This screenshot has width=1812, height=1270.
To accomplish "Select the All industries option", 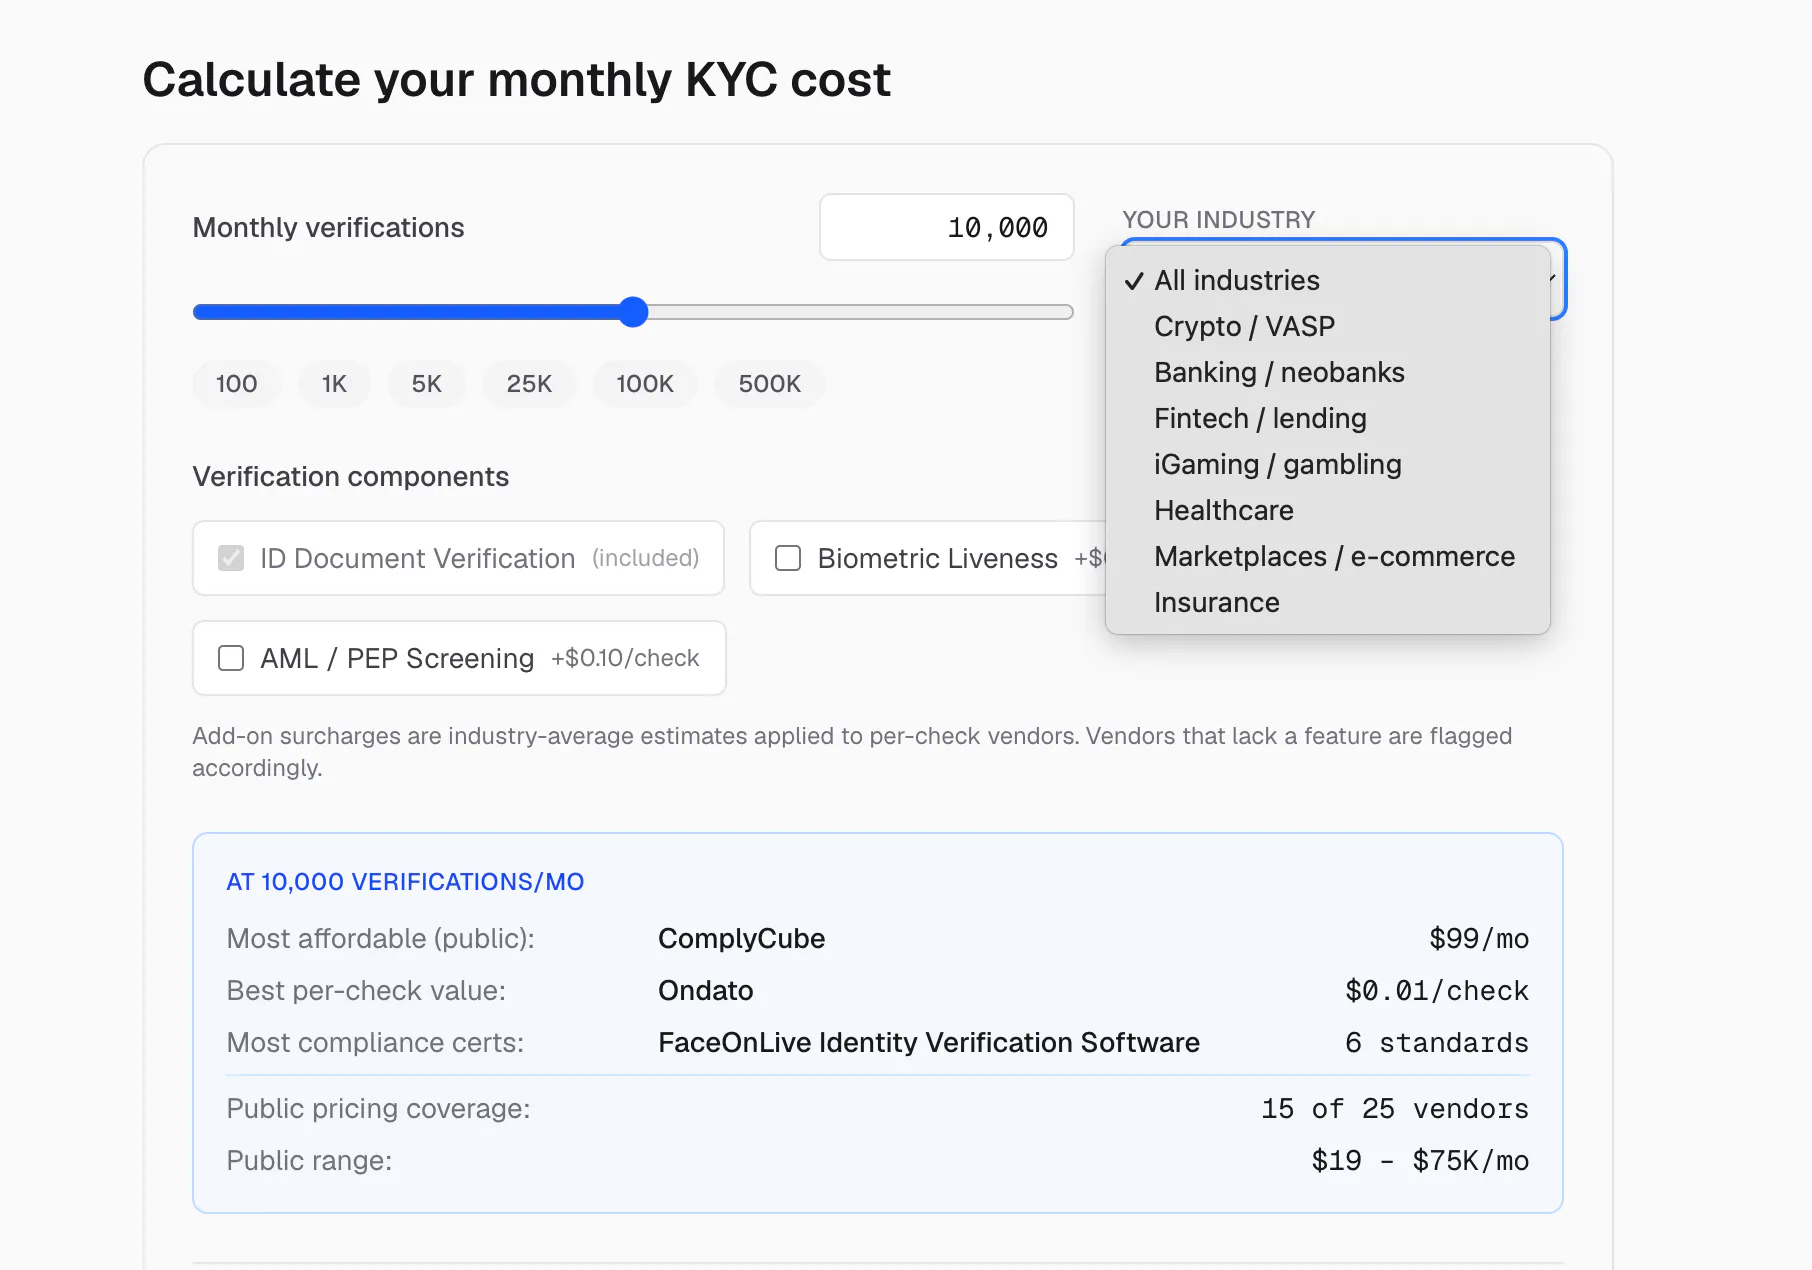I will click(1328, 280).
